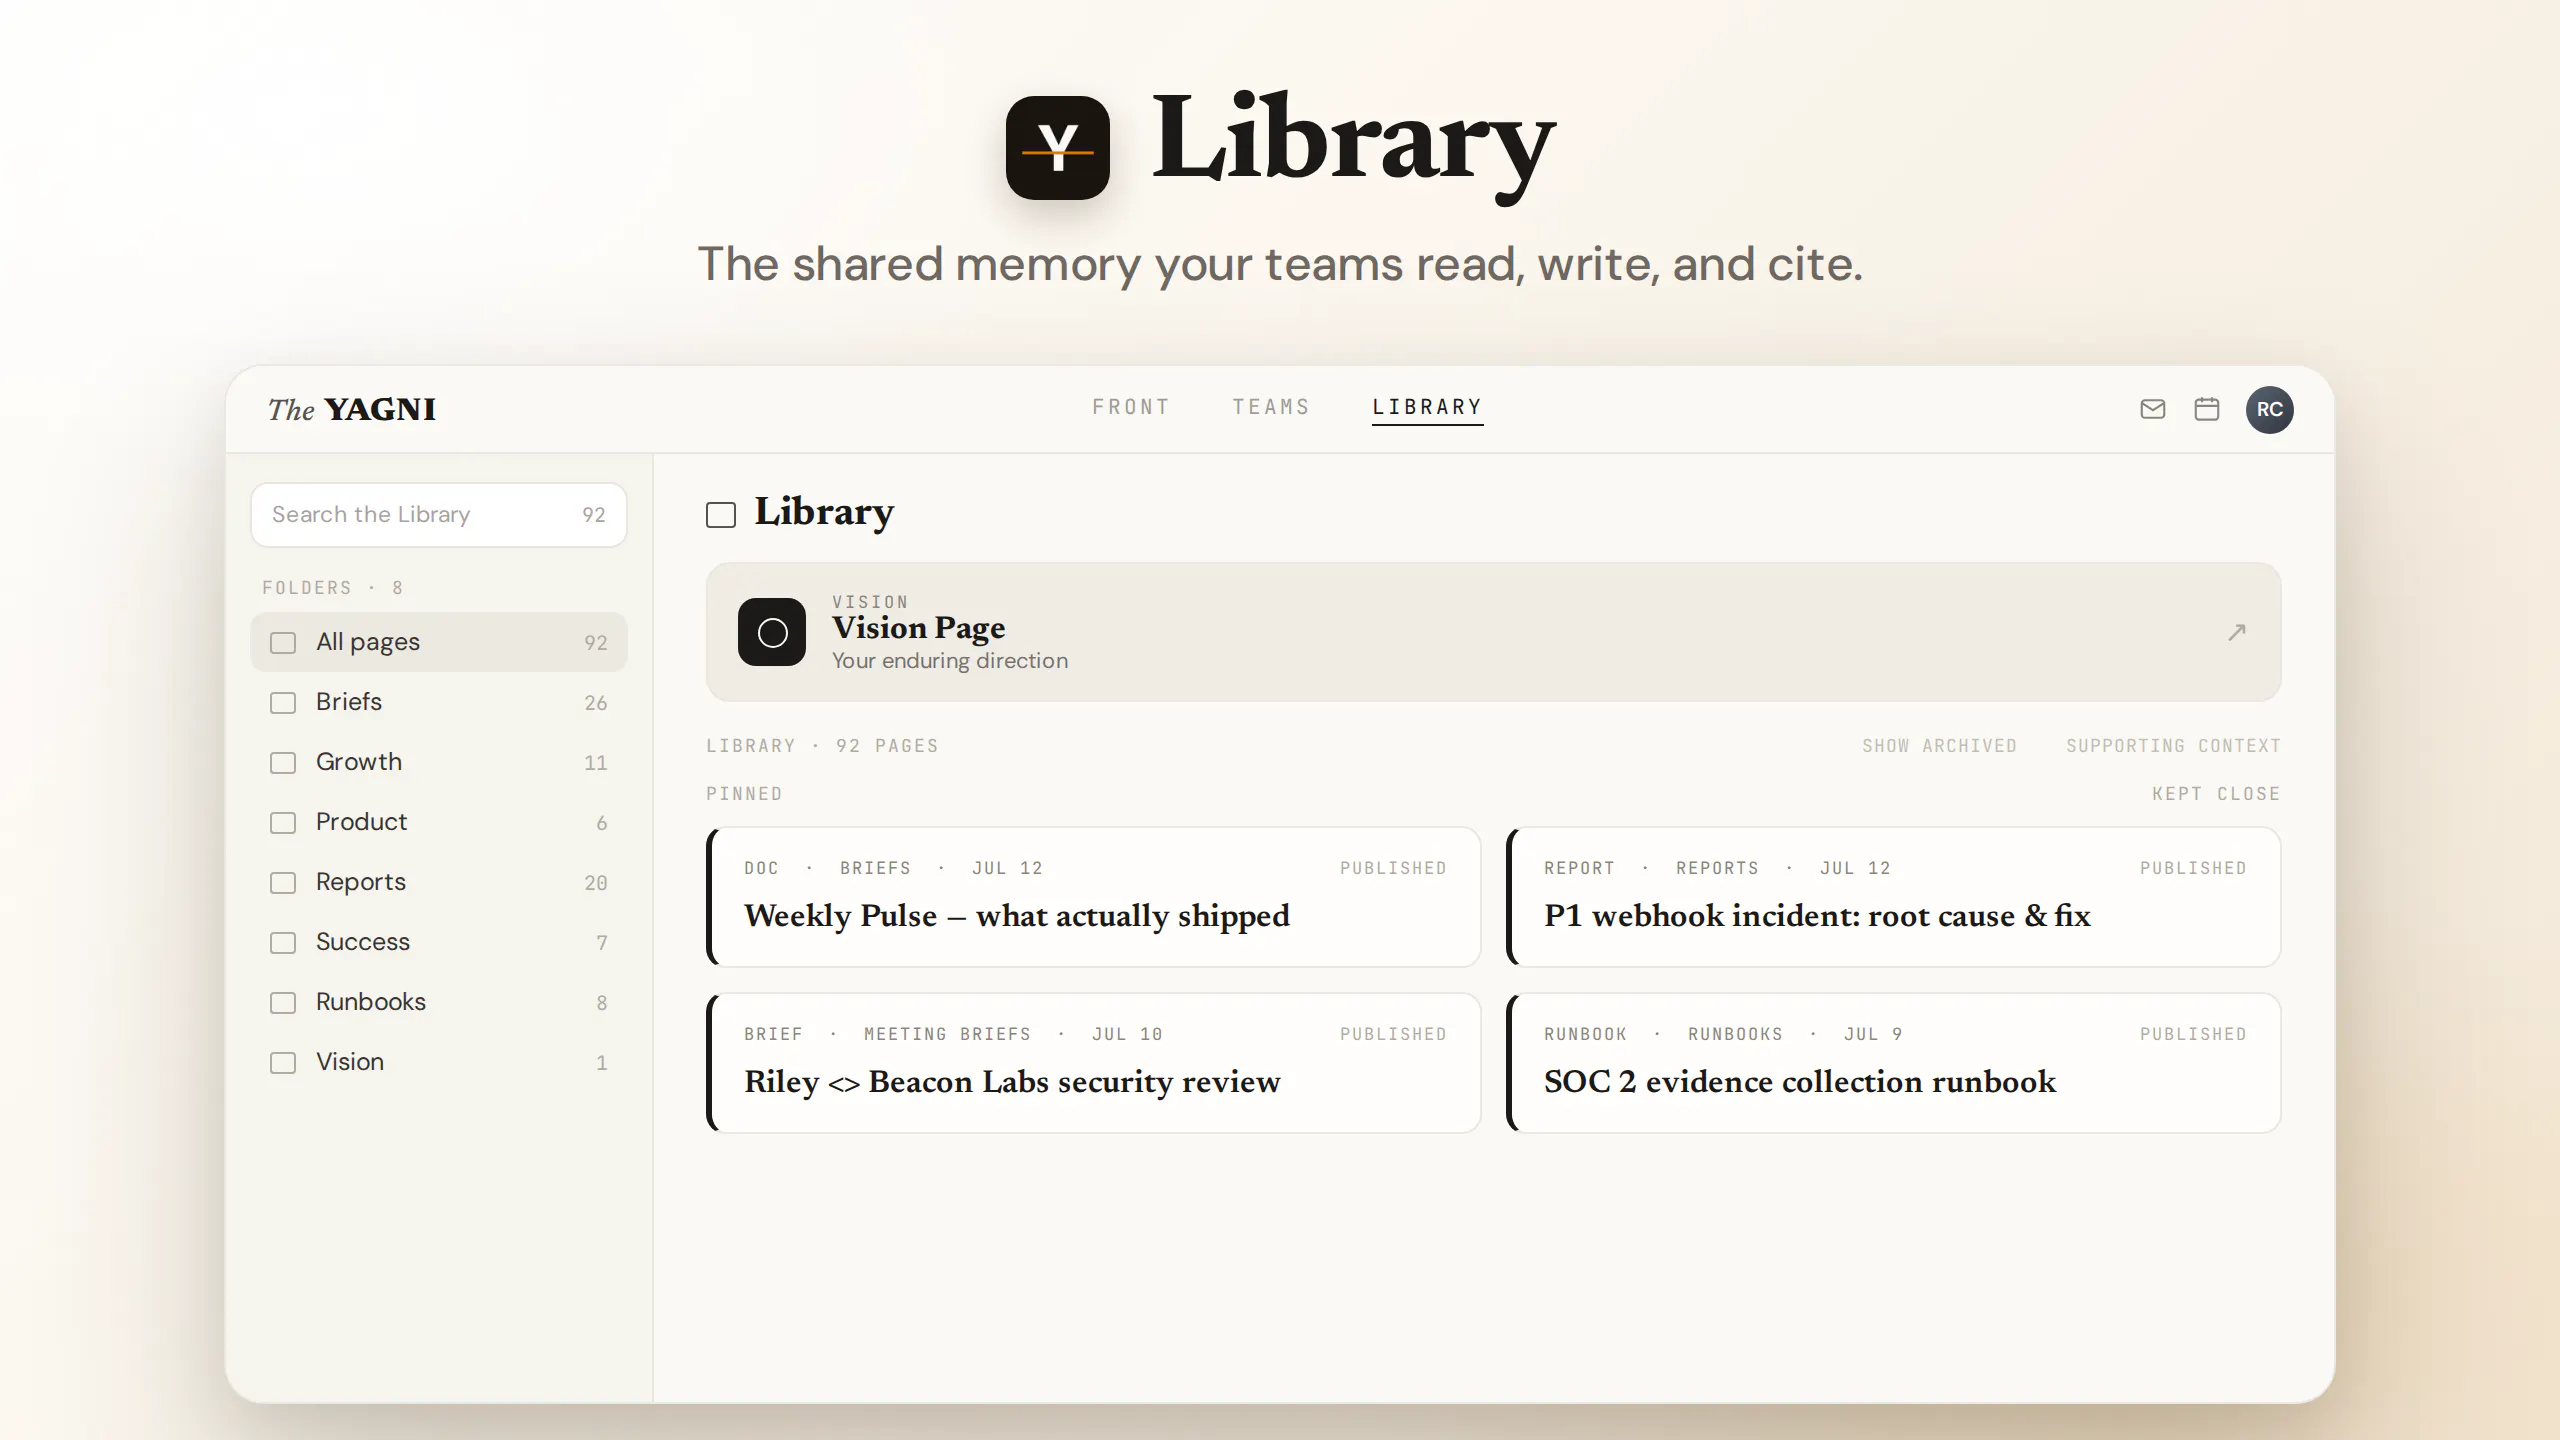Select the Runbooks folder icon
The height and width of the screenshot is (1440, 2560).
pyautogui.click(x=283, y=1002)
